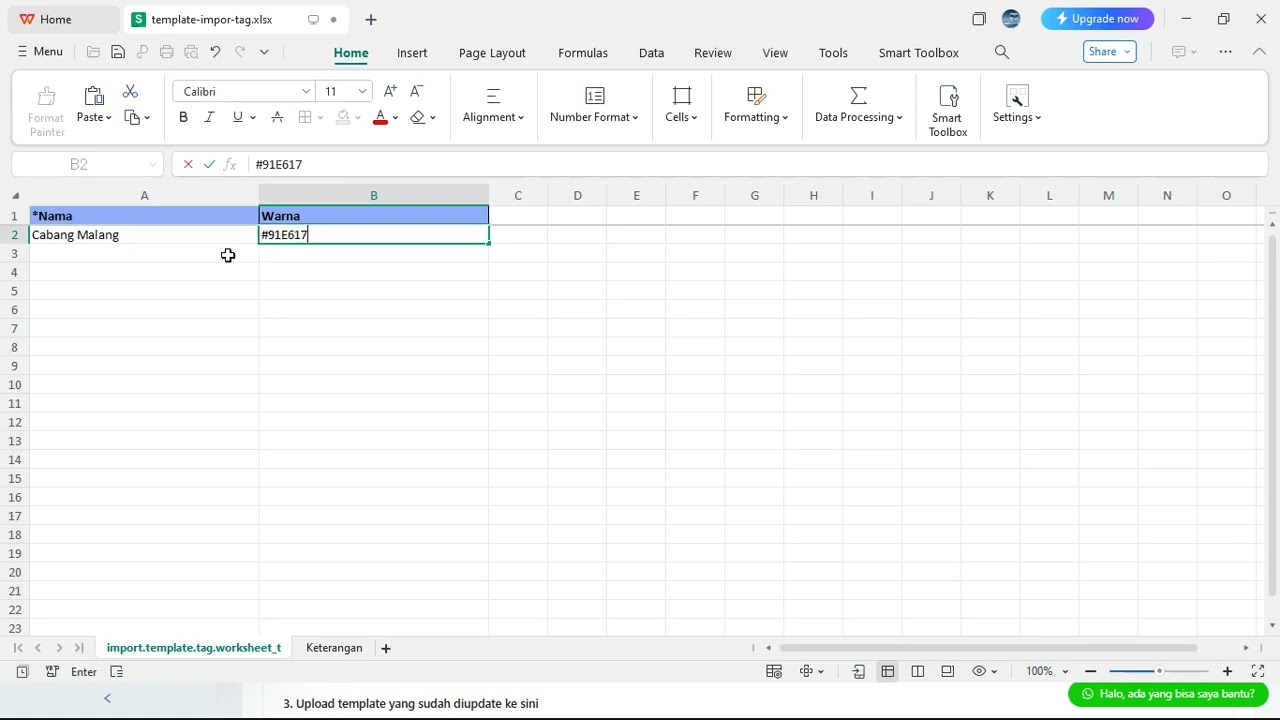
Task: Open Insert Function fx icon
Action: click(x=230, y=164)
